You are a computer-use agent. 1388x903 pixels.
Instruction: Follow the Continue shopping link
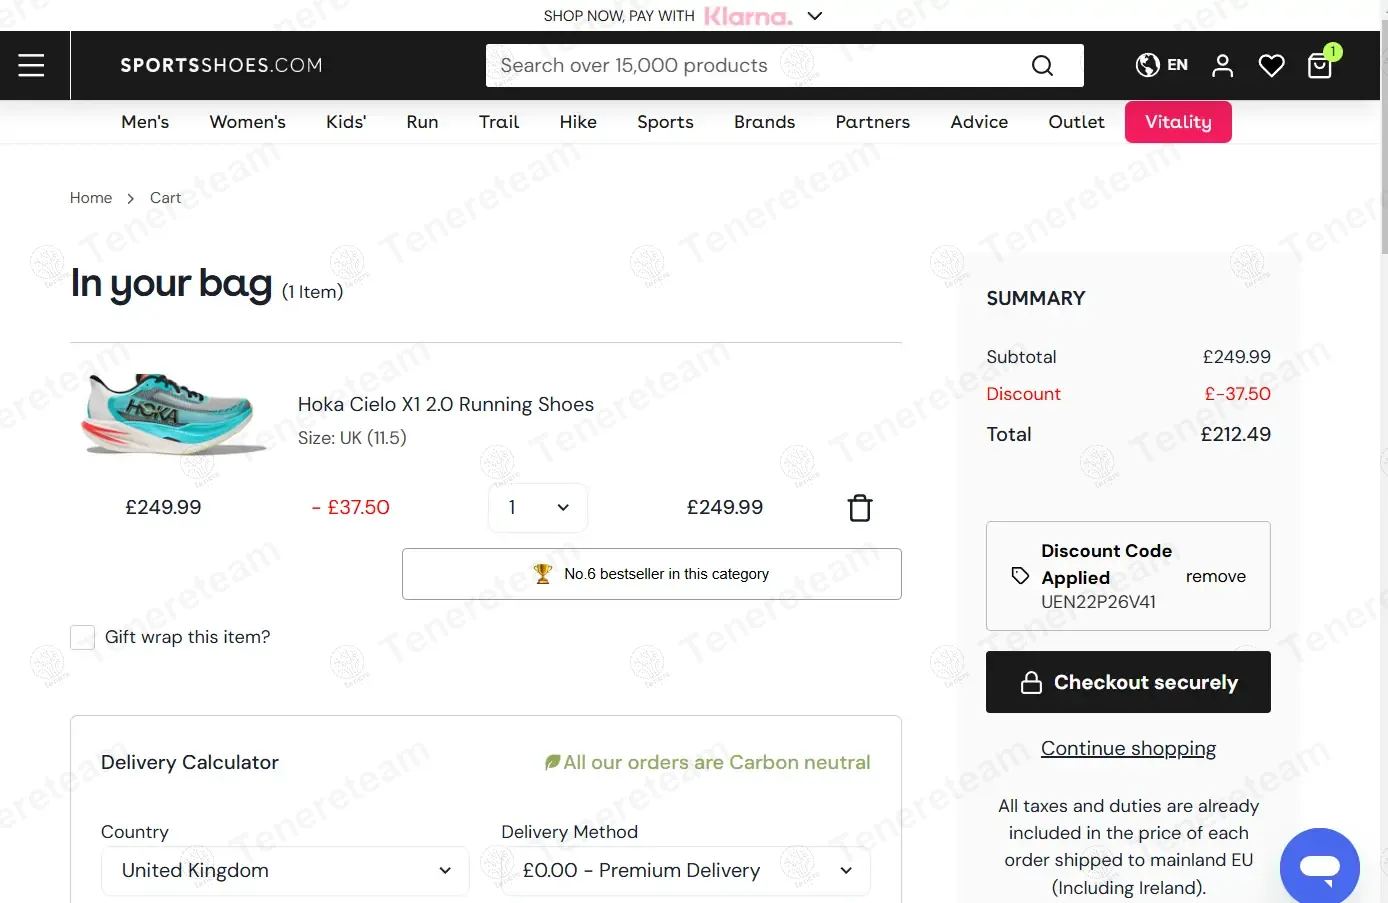coord(1128,748)
